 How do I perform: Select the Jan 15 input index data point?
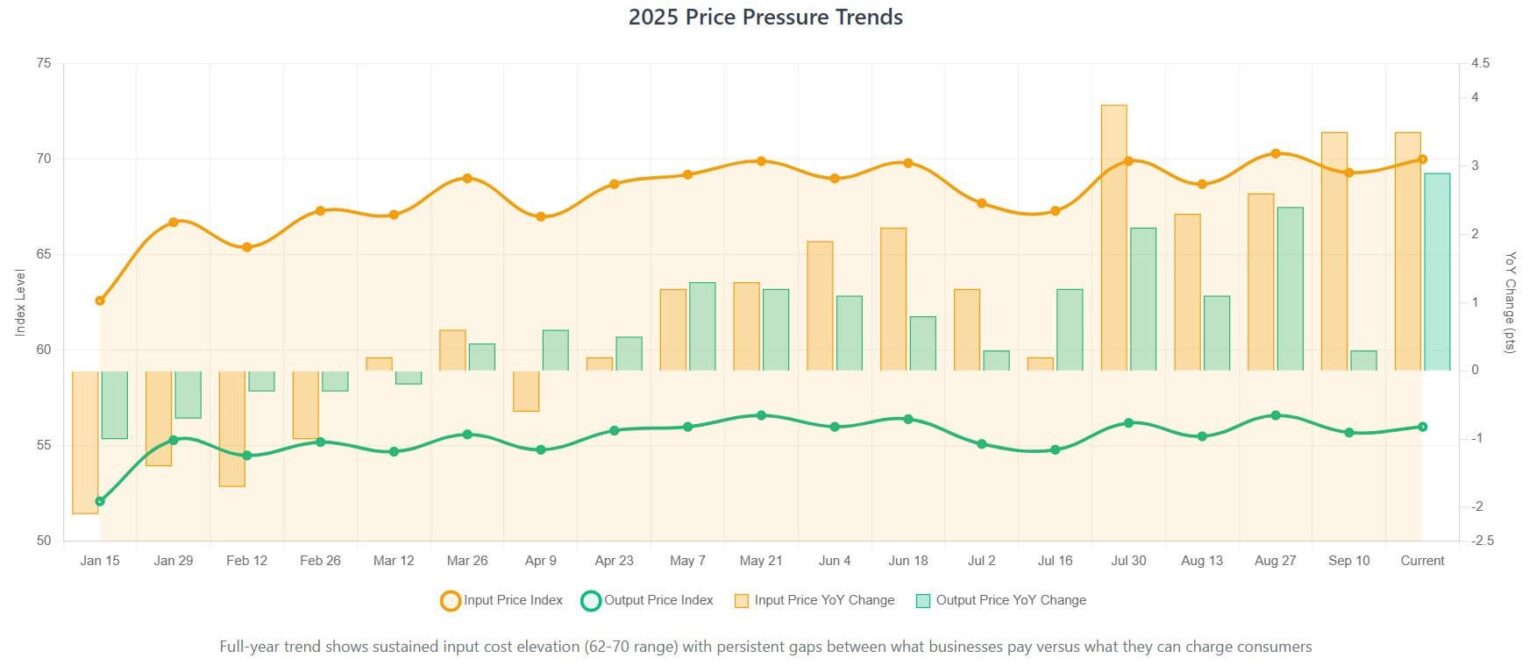pos(100,300)
